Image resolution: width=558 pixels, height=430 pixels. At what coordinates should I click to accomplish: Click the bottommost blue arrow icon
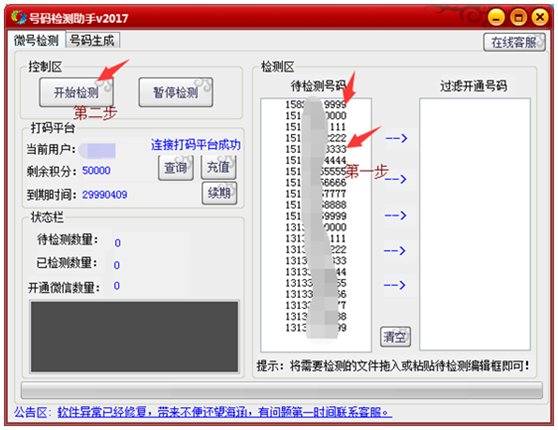[x=395, y=285]
